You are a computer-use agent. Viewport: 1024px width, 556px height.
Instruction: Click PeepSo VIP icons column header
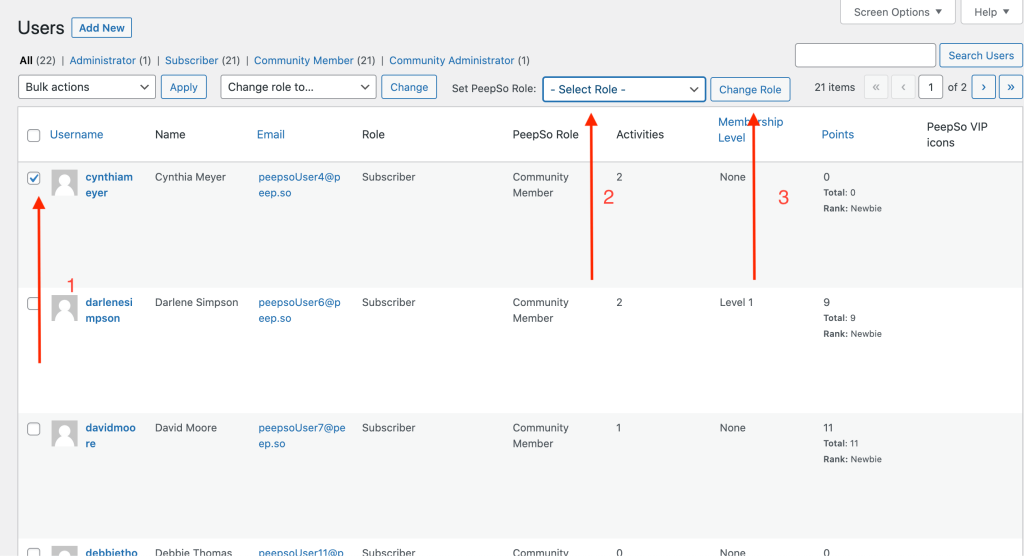957,135
